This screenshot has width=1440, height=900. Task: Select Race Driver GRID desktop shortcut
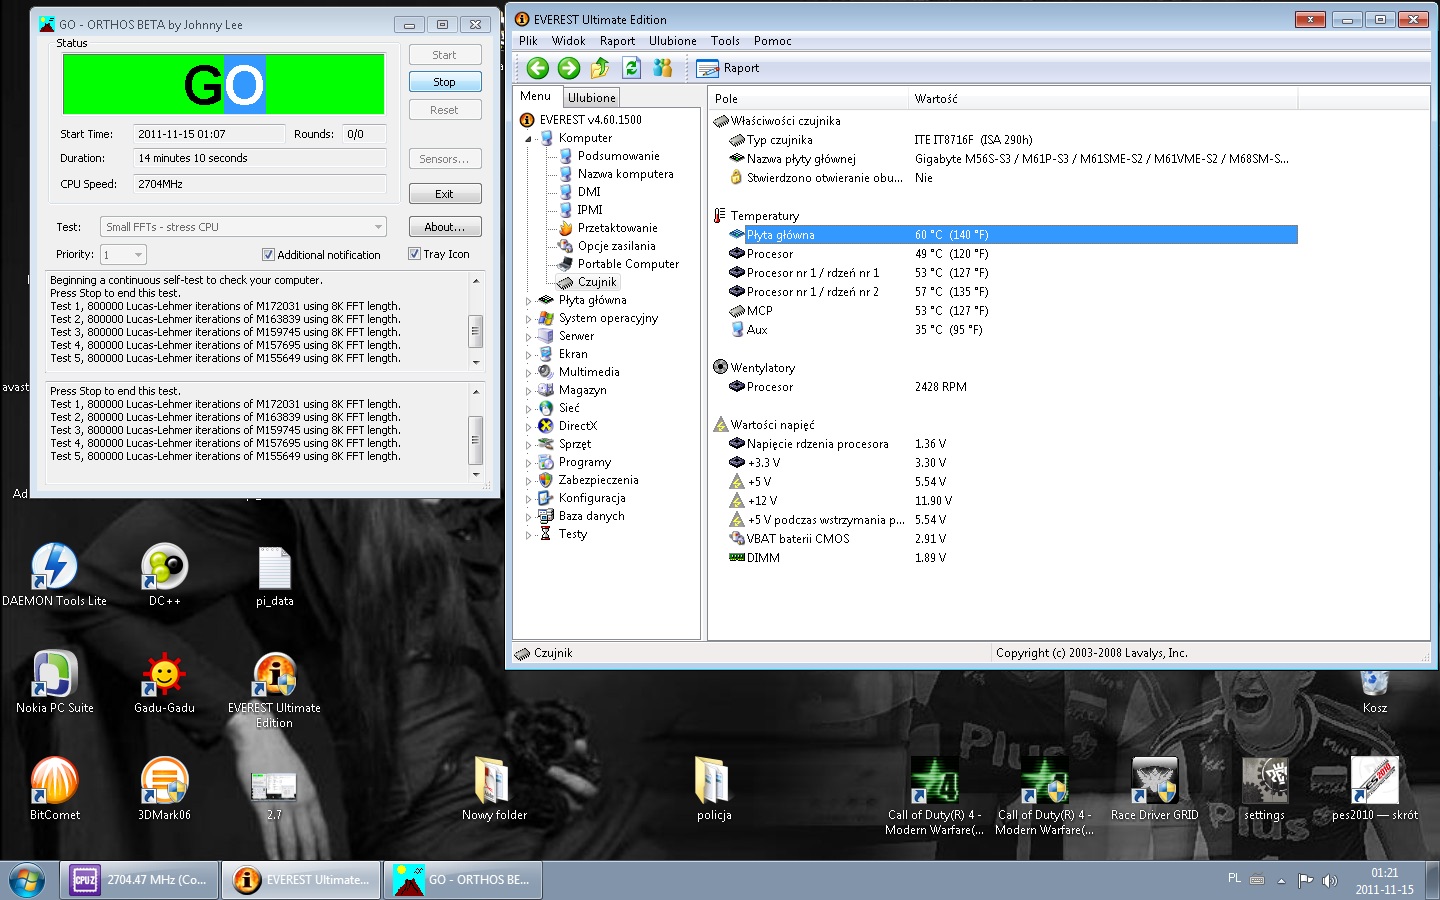(1154, 789)
